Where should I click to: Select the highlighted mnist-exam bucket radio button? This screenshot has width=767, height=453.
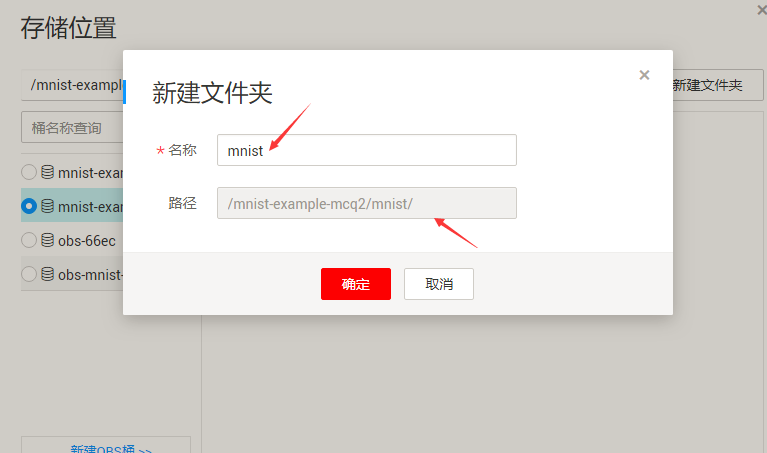[29, 206]
